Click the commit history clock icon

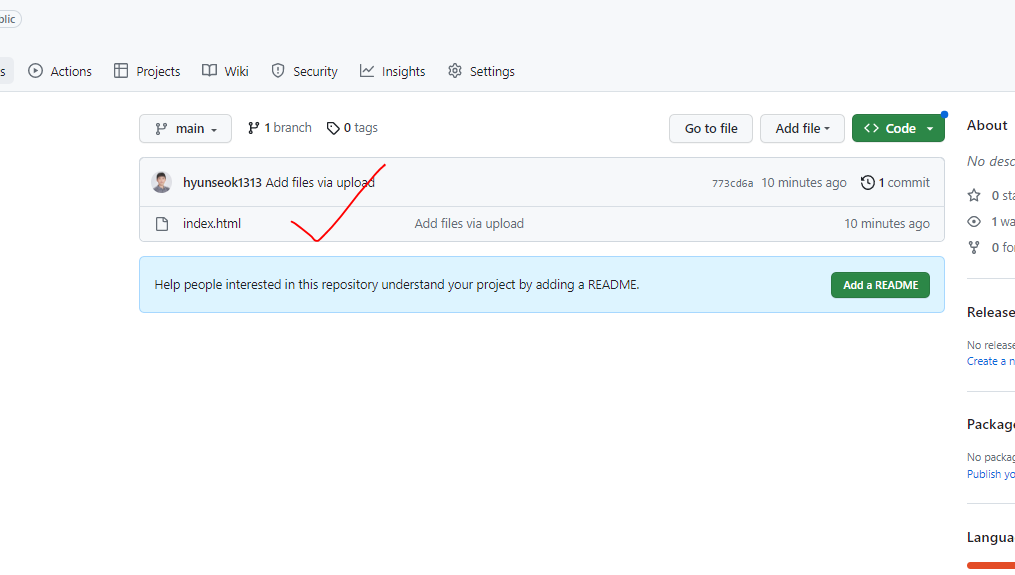867,183
